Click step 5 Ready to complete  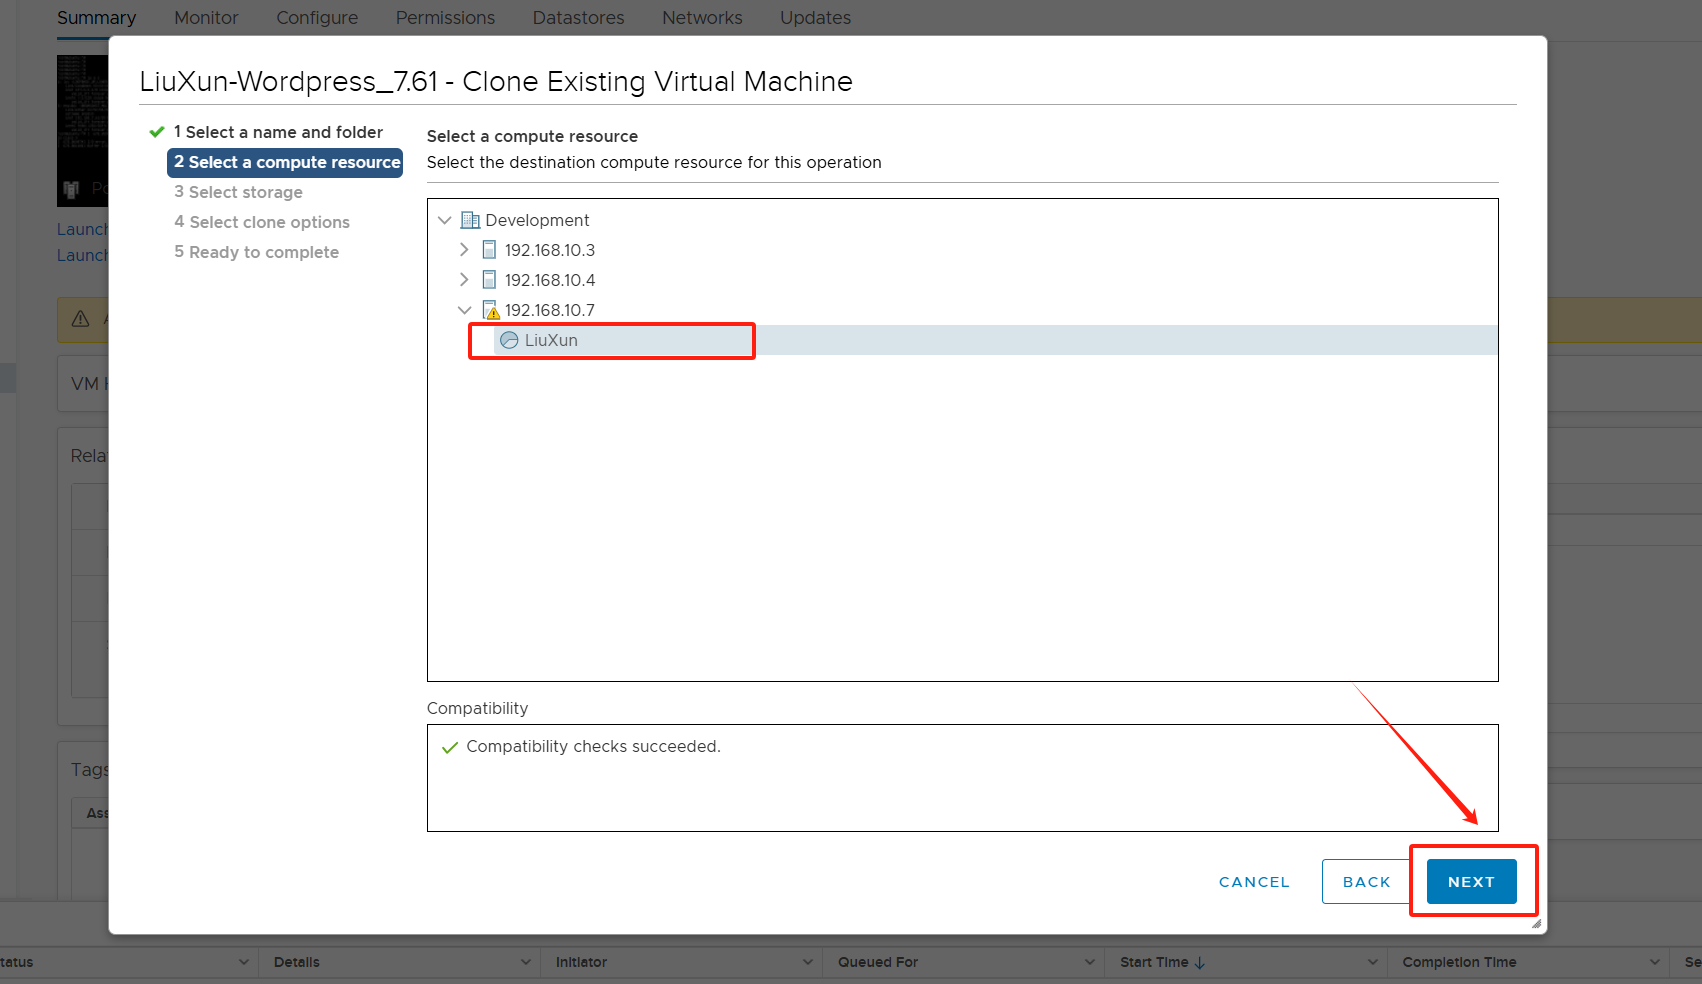256,252
